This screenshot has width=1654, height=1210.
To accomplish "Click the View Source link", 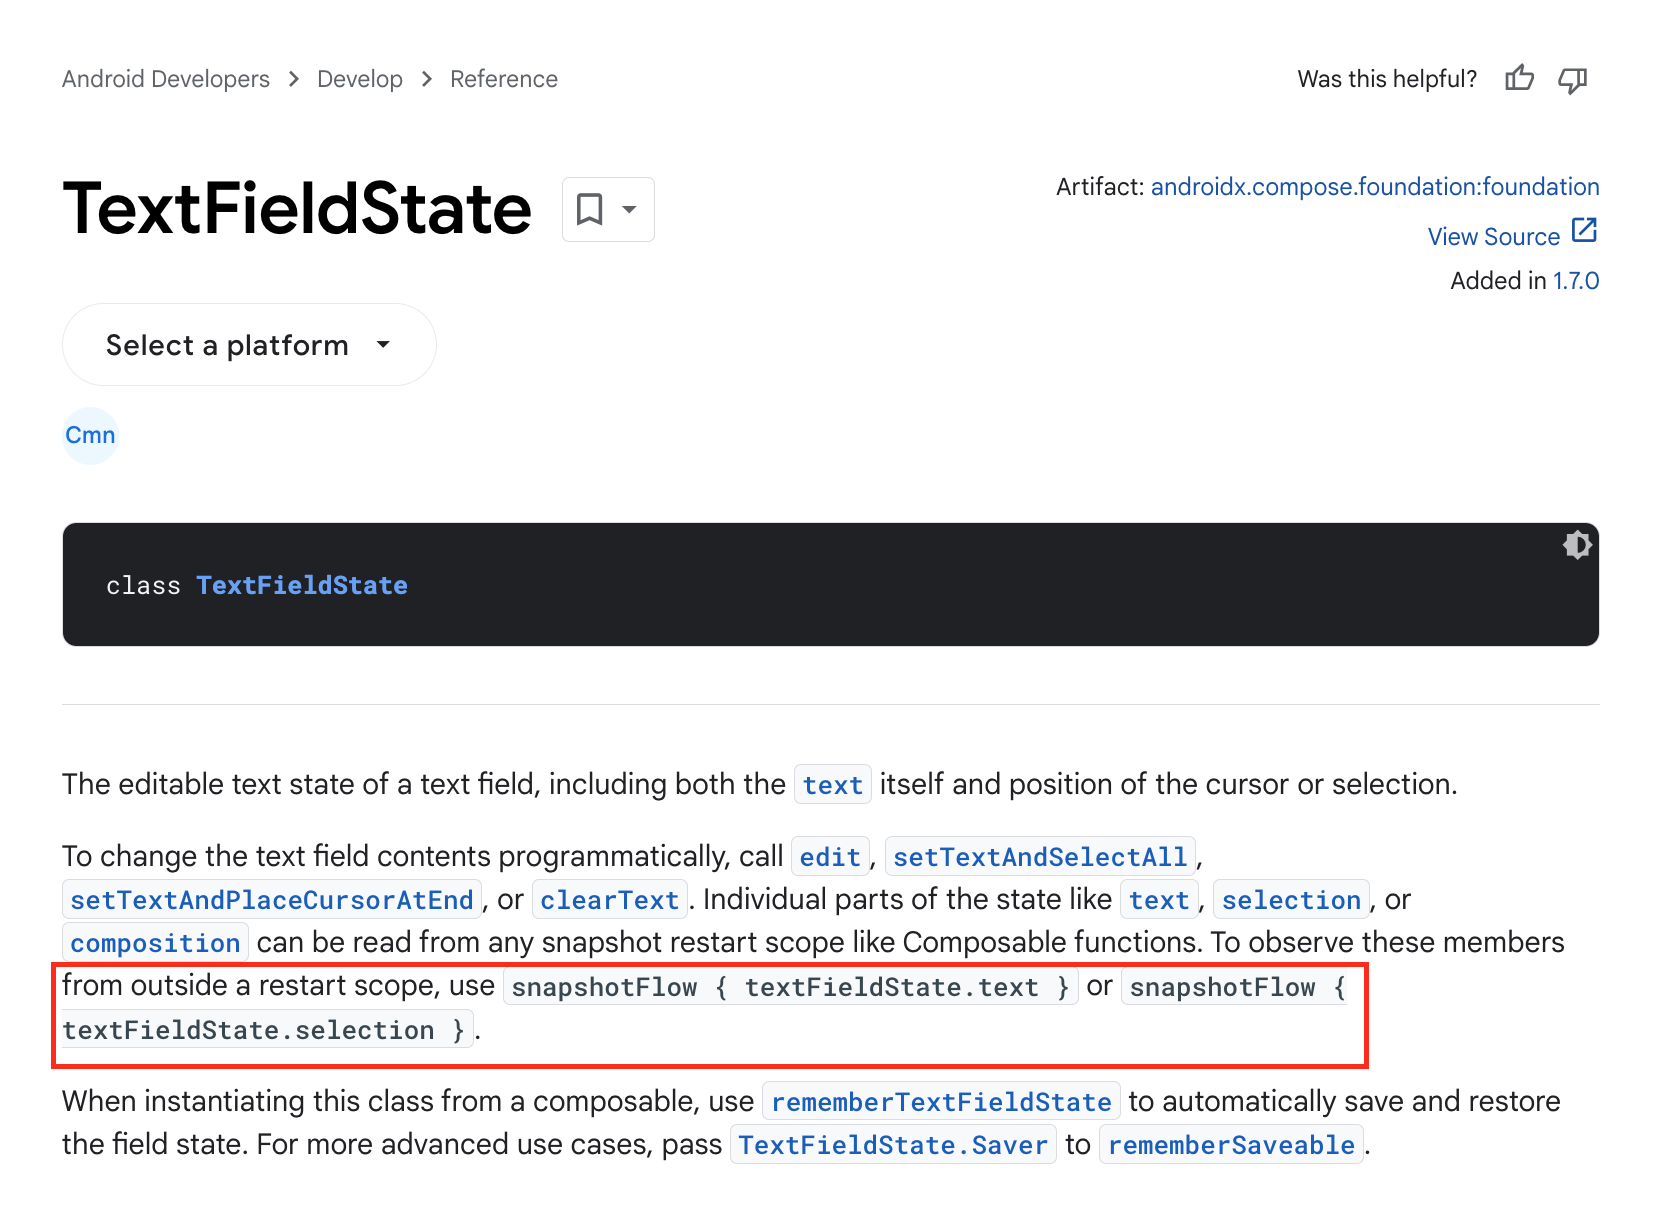I will [1494, 237].
